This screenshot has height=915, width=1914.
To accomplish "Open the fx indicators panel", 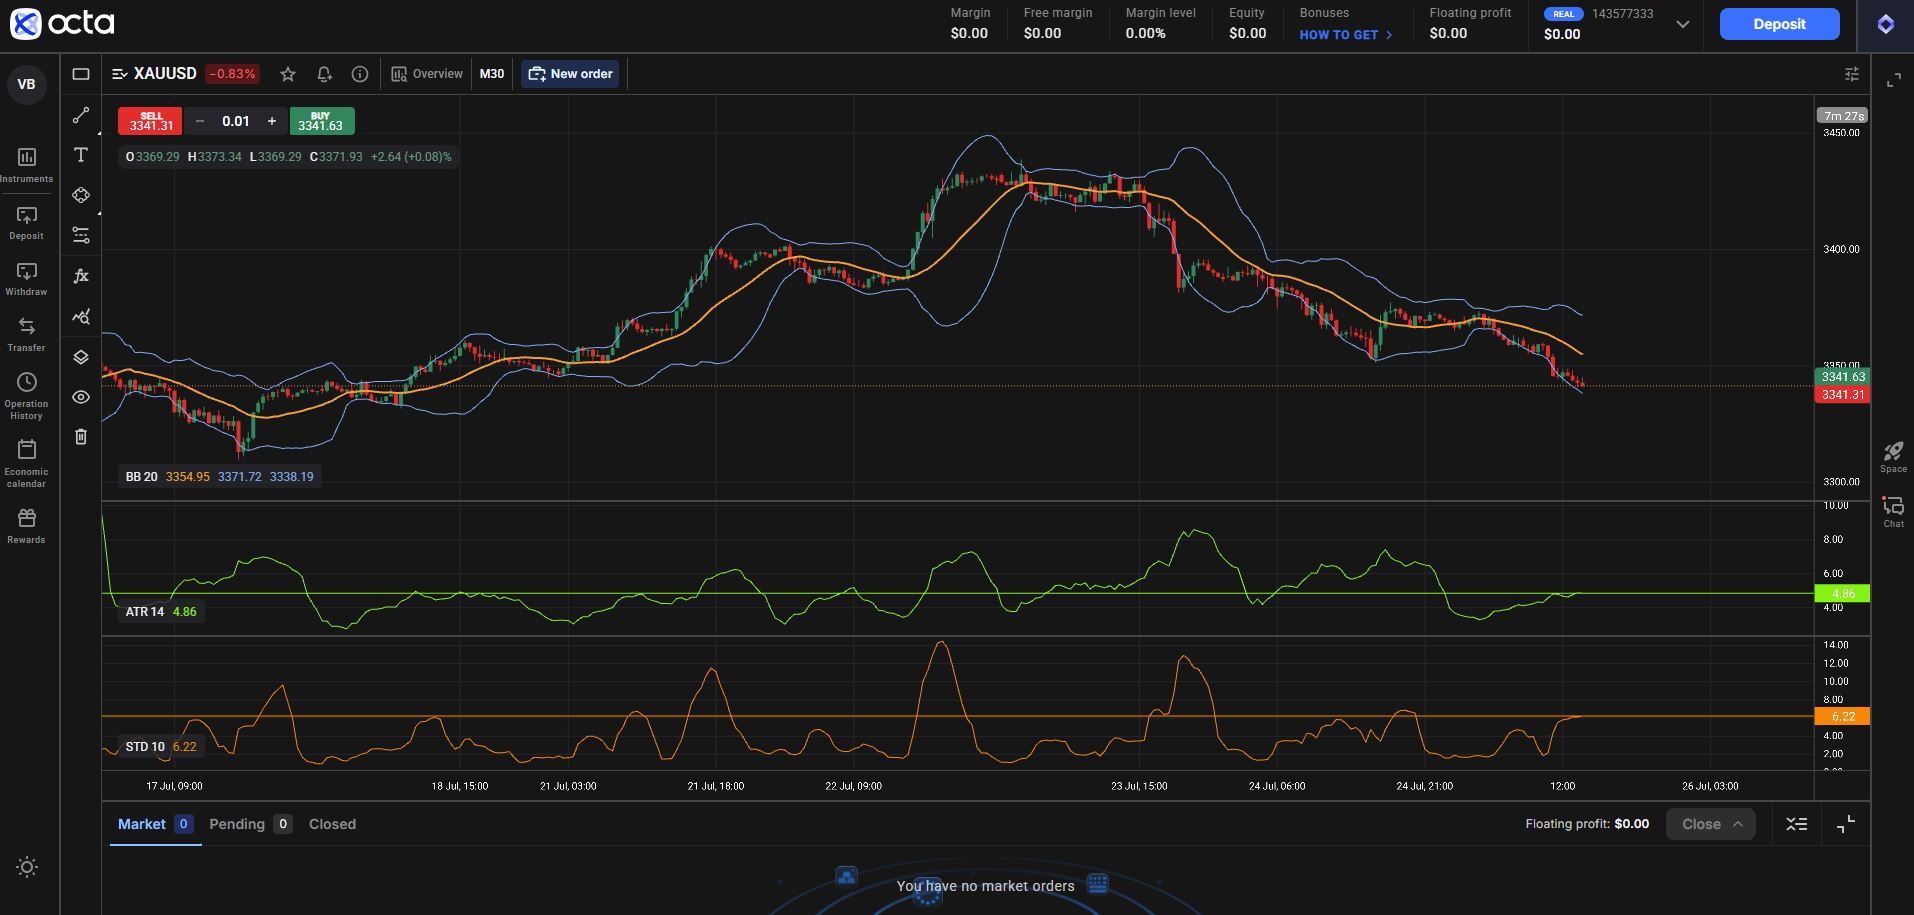I will [81, 276].
